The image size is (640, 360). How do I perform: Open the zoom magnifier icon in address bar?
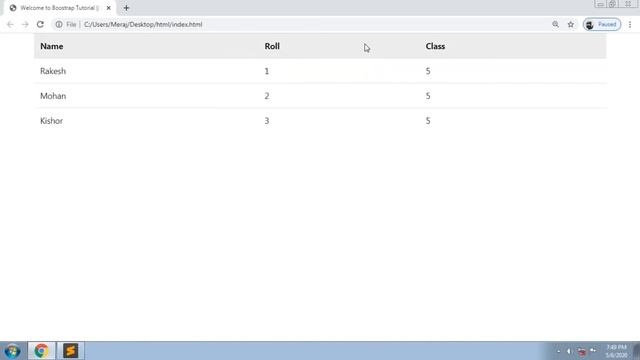pos(556,24)
